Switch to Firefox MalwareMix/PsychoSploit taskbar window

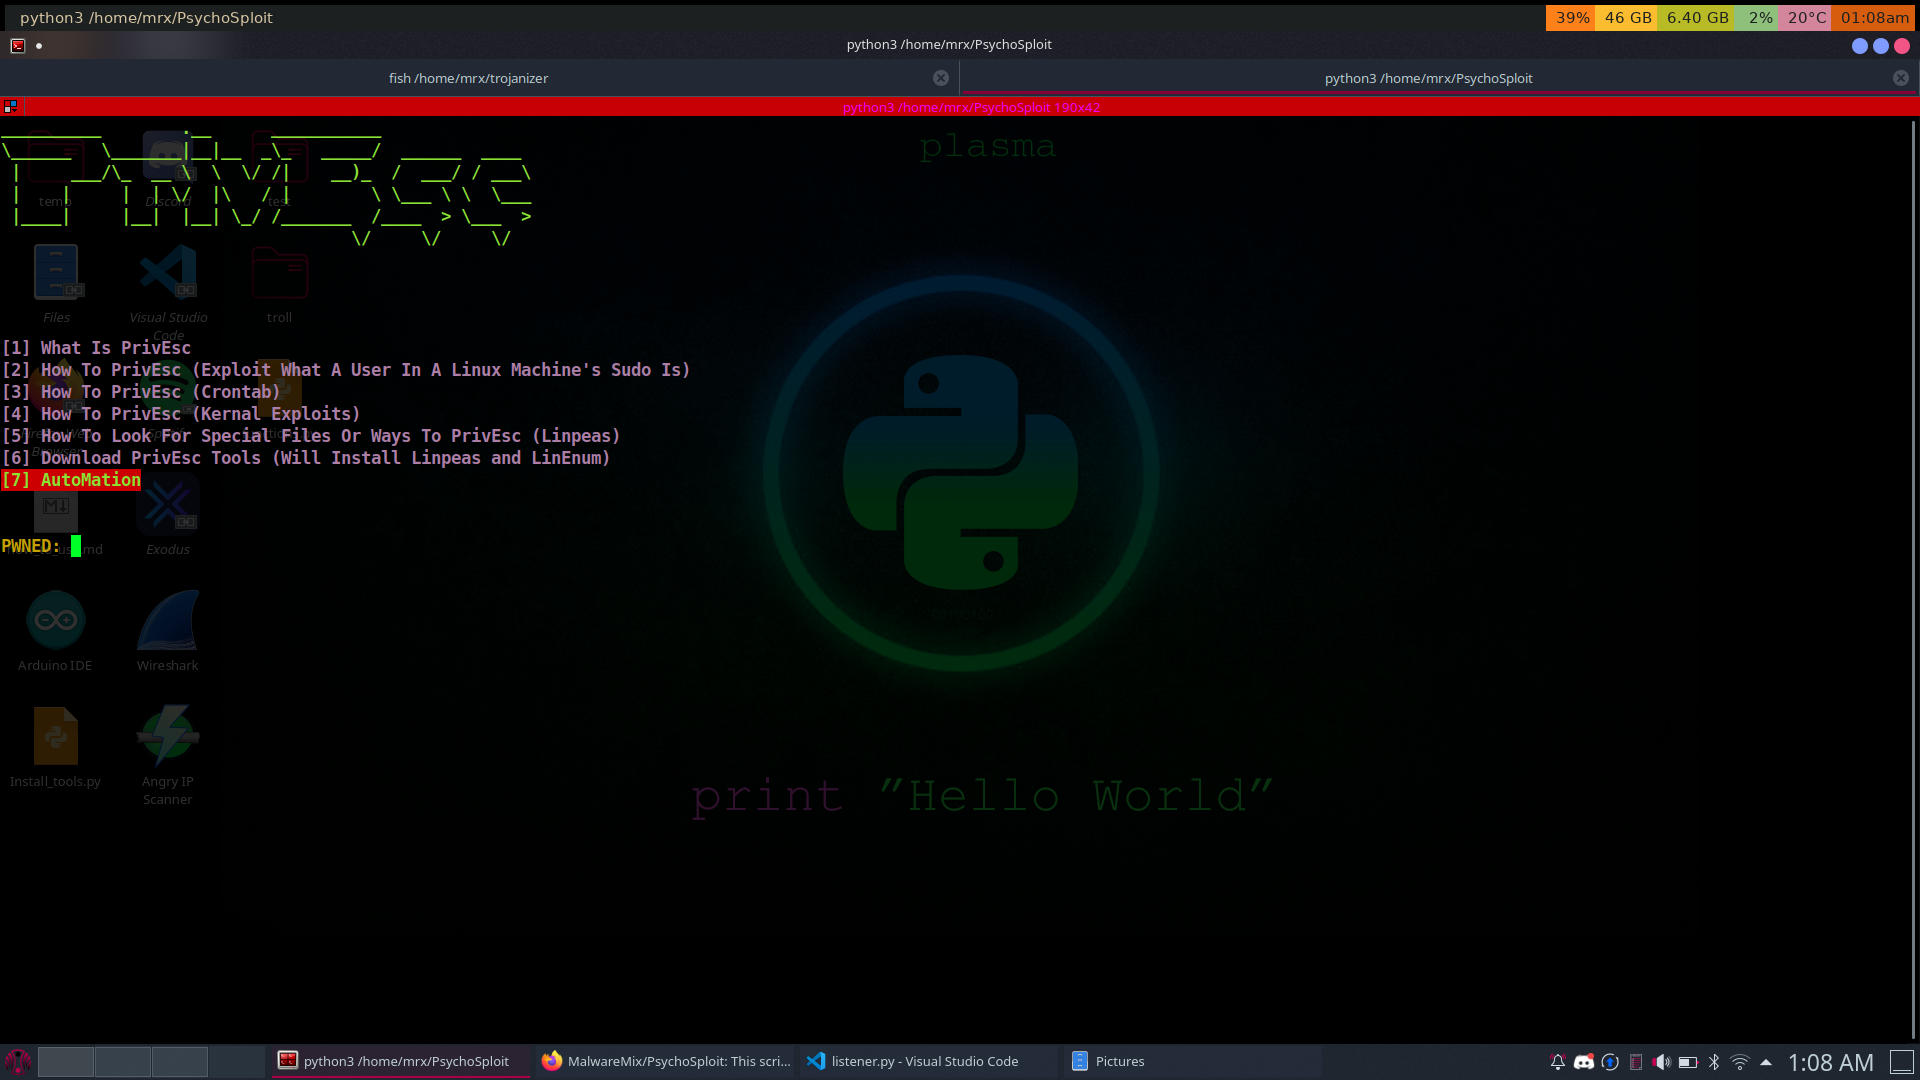pos(665,1061)
